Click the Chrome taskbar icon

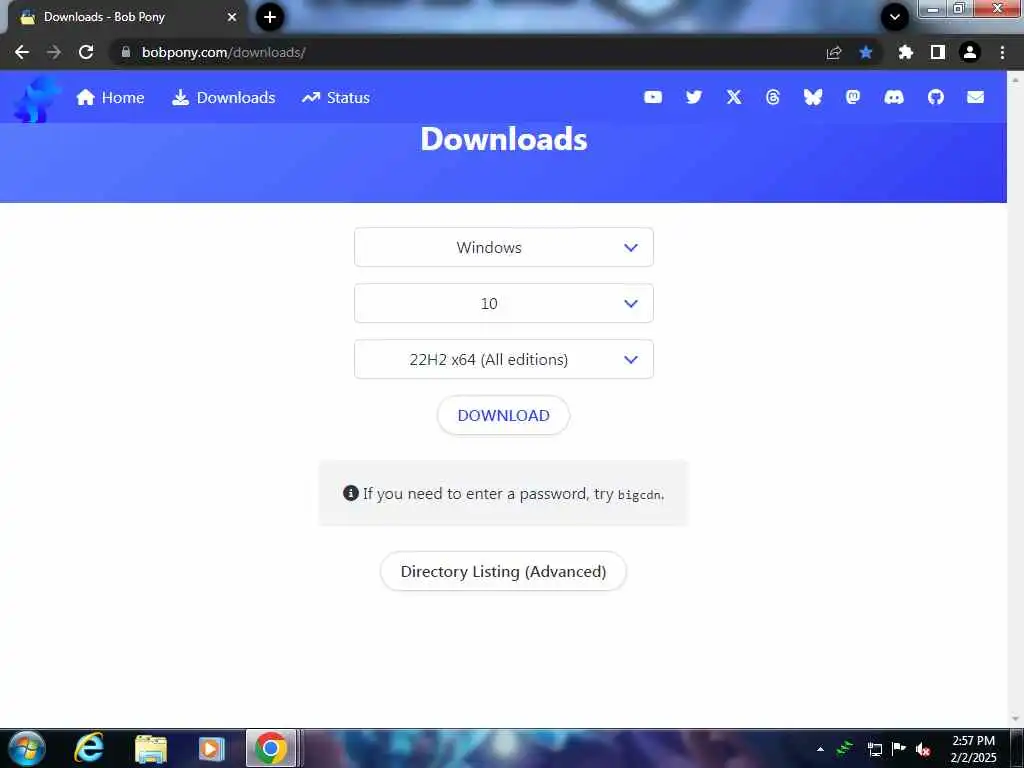(x=271, y=748)
